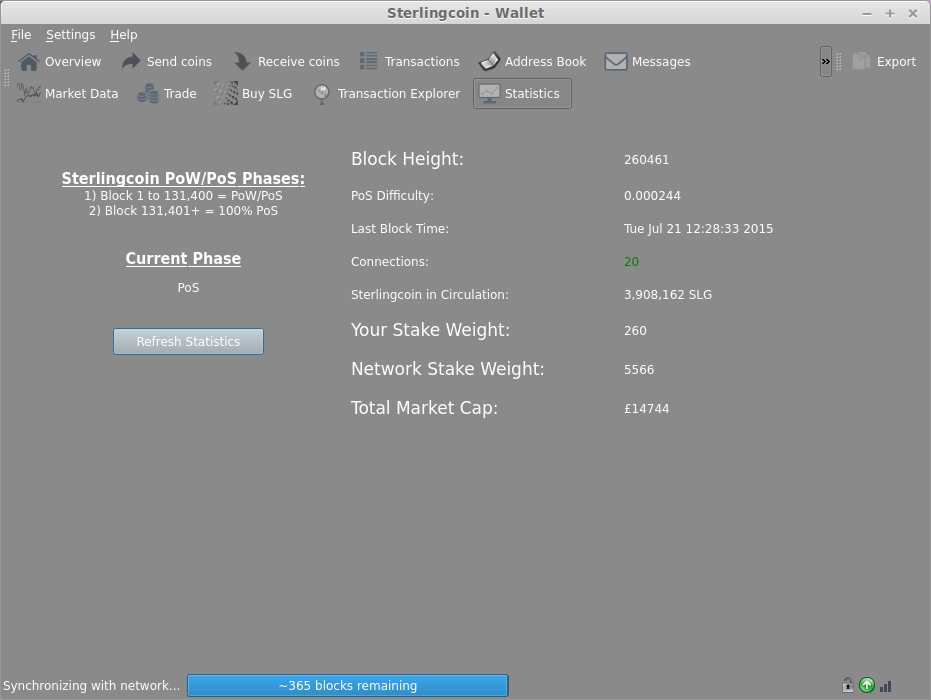Click the PoS Difficulty value 0.000244
The width and height of the screenshot is (931, 700).
[x=652, y=196]
